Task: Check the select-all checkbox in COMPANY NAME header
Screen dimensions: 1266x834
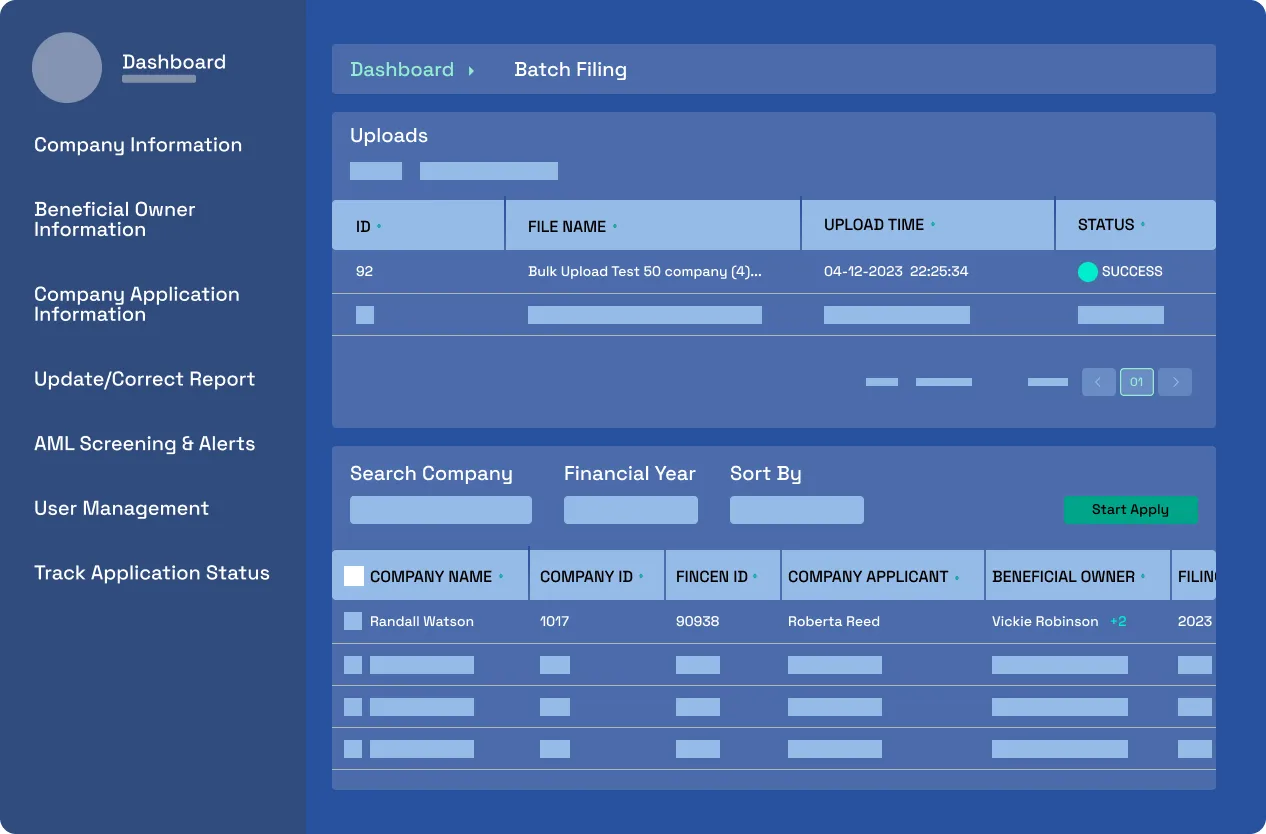Action: [353, 575]
